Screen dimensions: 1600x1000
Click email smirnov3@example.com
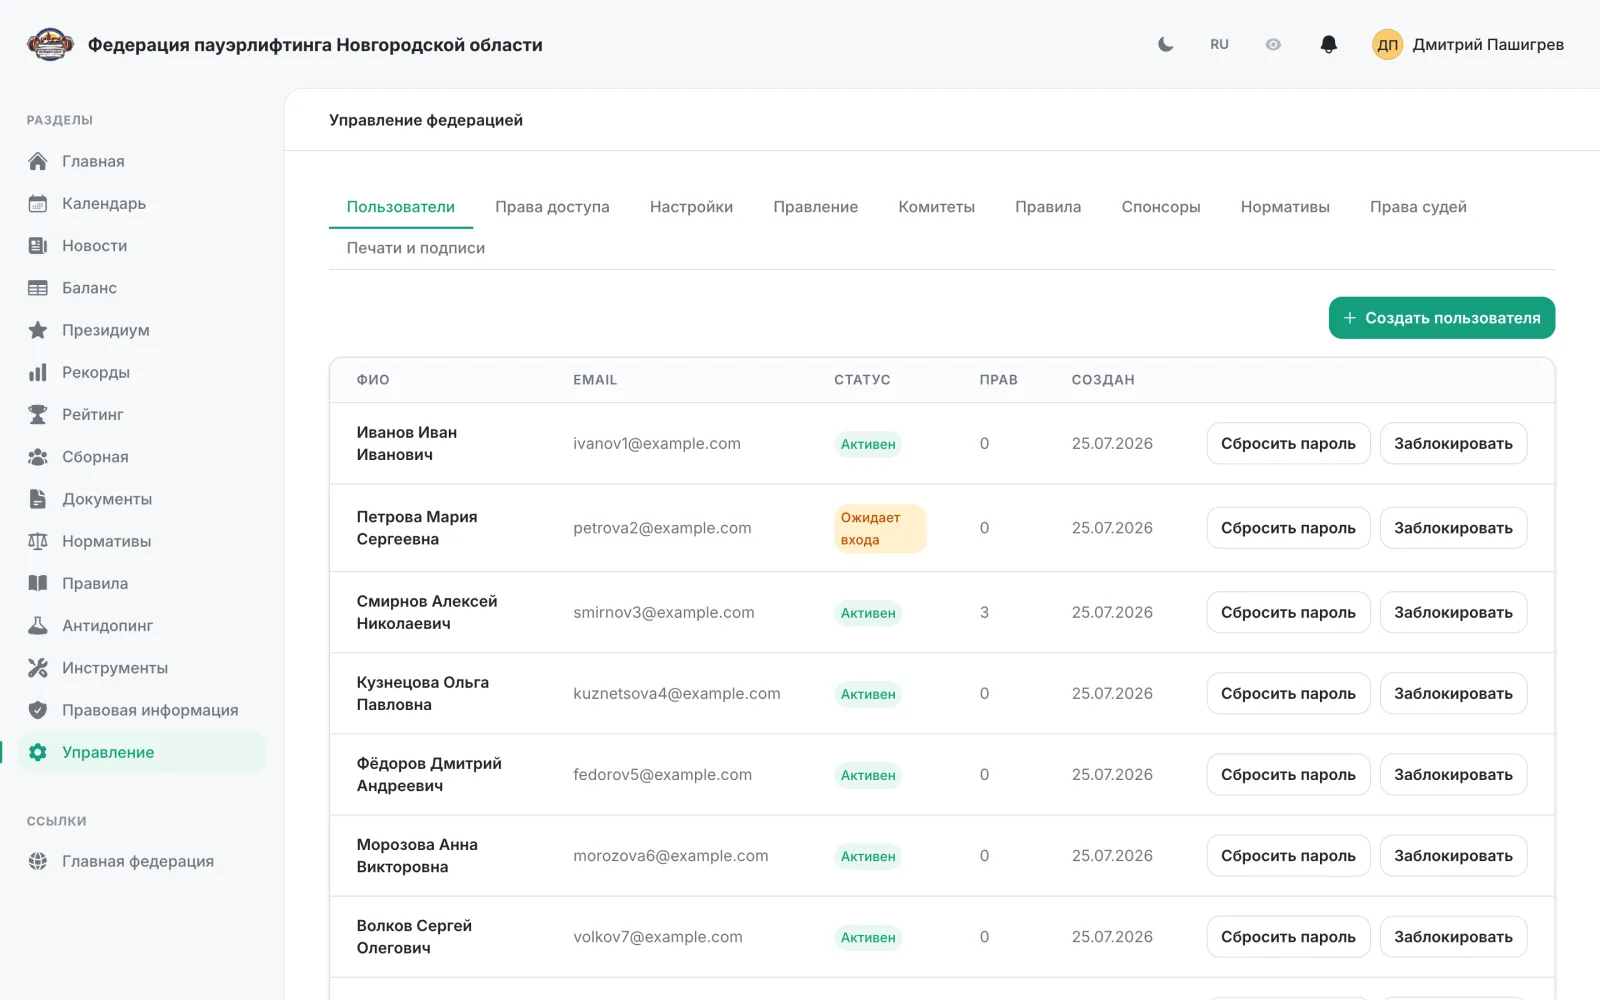point(664,612)
